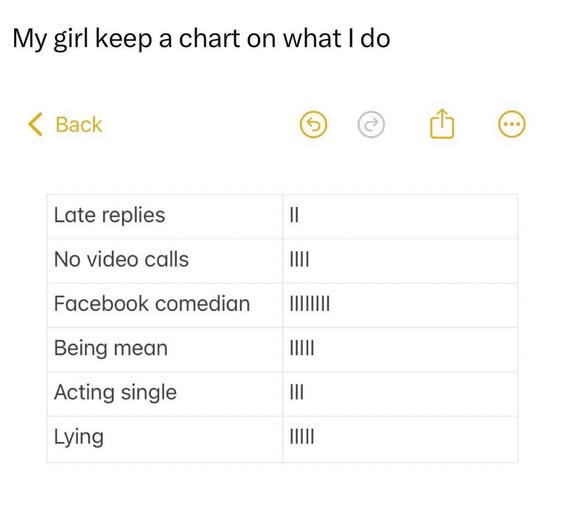Open the share sheet icon
Viewport: 565px width, 507px height.
[442, 124]
